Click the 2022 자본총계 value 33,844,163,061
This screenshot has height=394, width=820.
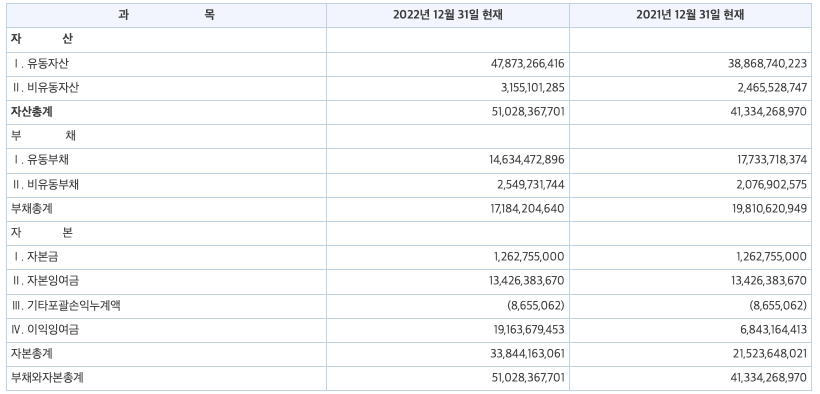point(528,354)
